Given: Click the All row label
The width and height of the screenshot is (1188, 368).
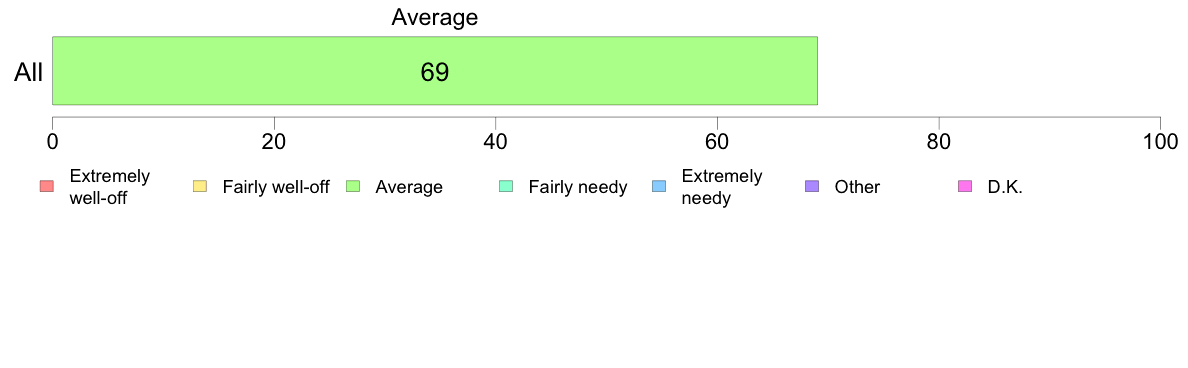Looking at the screenshot, I should coord(29,73).
